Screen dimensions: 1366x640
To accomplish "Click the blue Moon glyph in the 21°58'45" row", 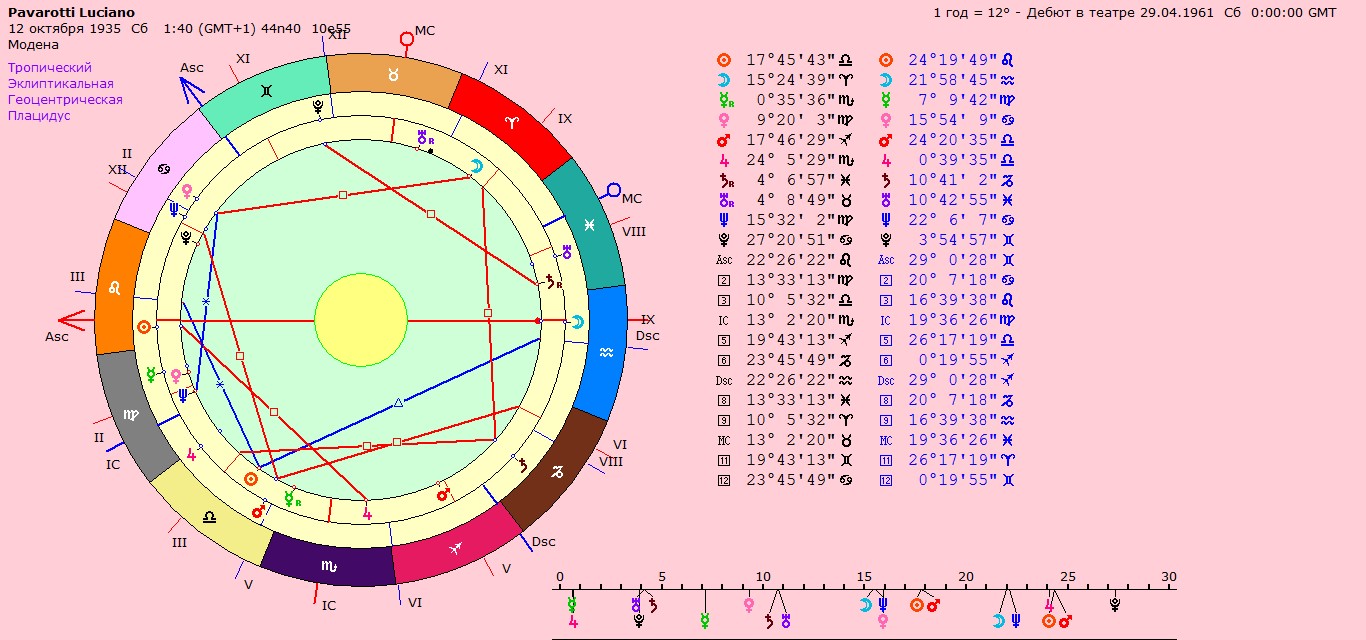I will point(885,80).
